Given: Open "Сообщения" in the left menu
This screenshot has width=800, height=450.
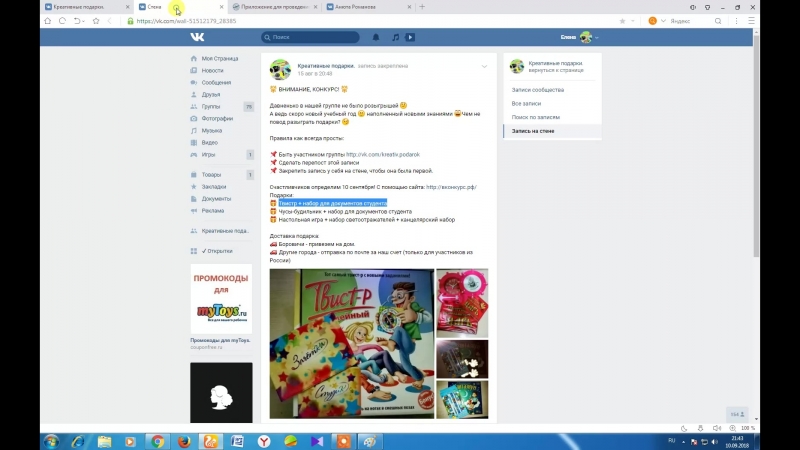Looking at the screenshot, I should click(x=216, y=83).
